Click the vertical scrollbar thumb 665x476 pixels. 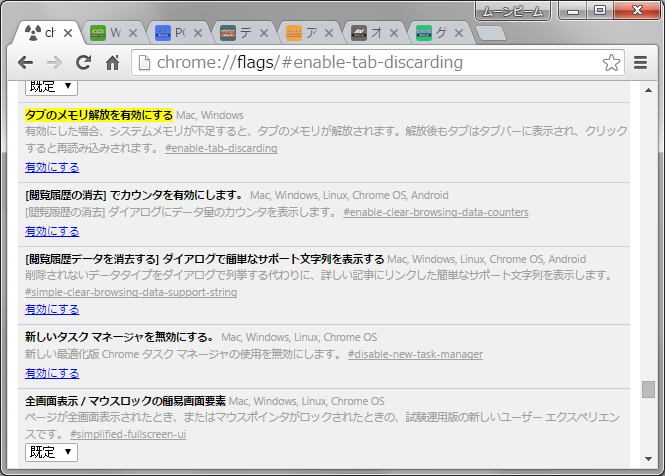648,389
